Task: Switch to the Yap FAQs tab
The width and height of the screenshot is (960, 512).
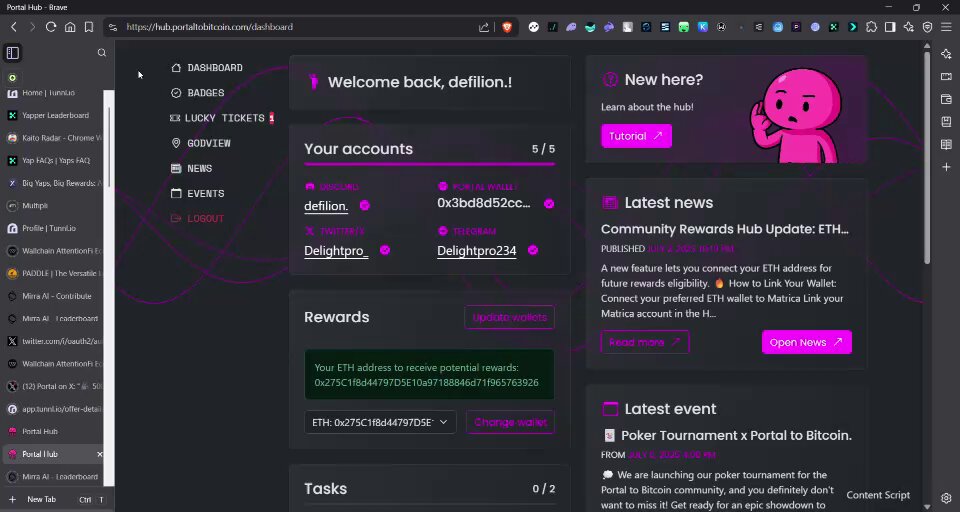Action: [53, 160]
